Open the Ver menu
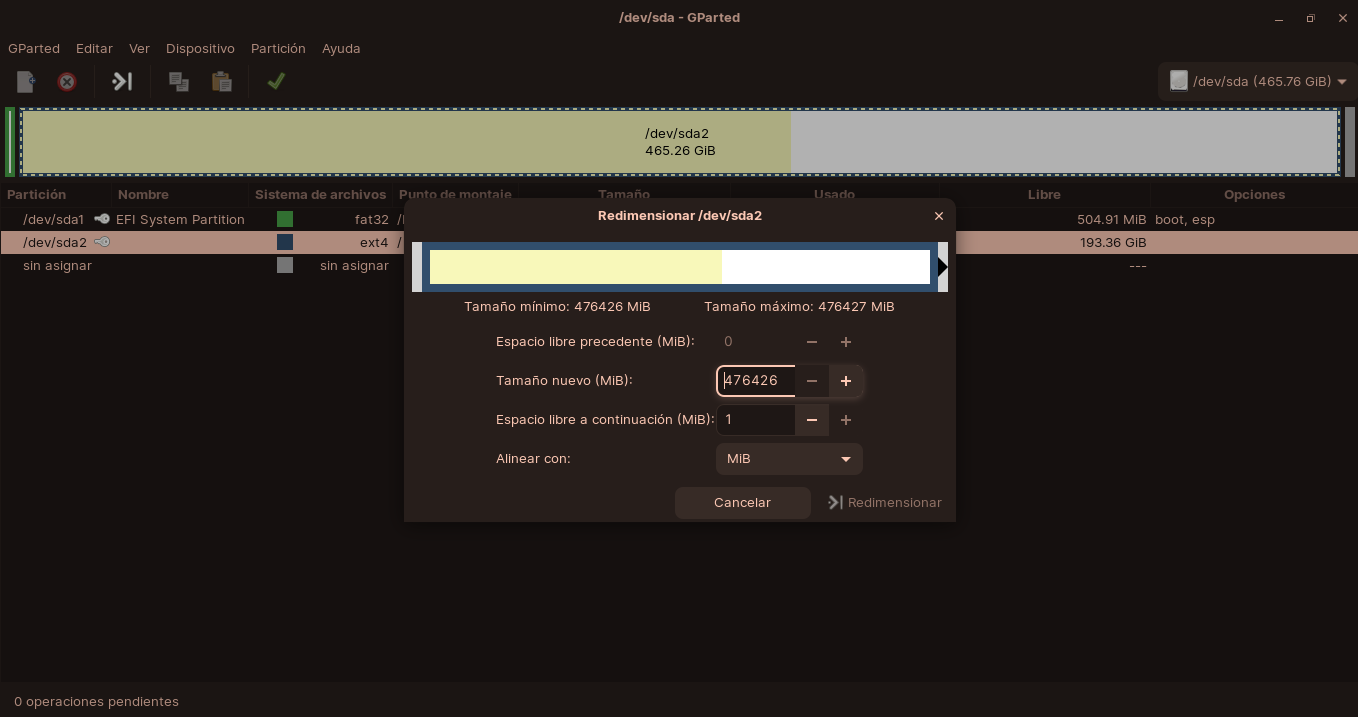Image resolution: width=1358 pixels, height=717 pixels. (139, 48)
